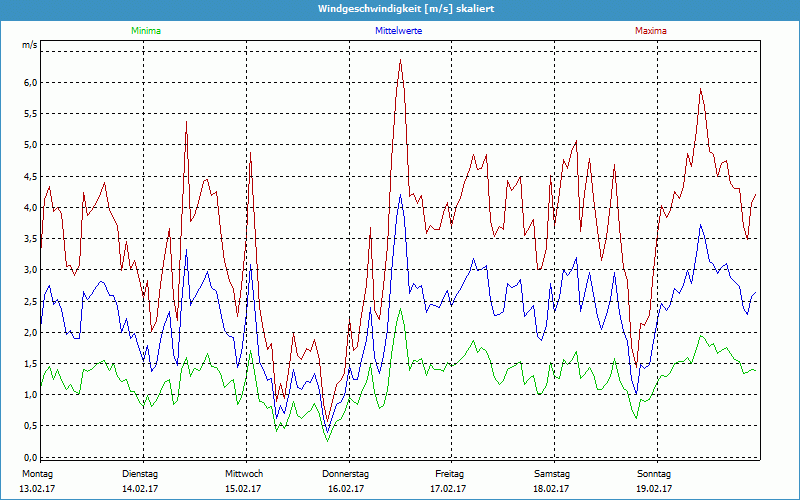The image size is (800, 500).
Task: Click the 5,0 y-axis value
Action: point(31,145)
